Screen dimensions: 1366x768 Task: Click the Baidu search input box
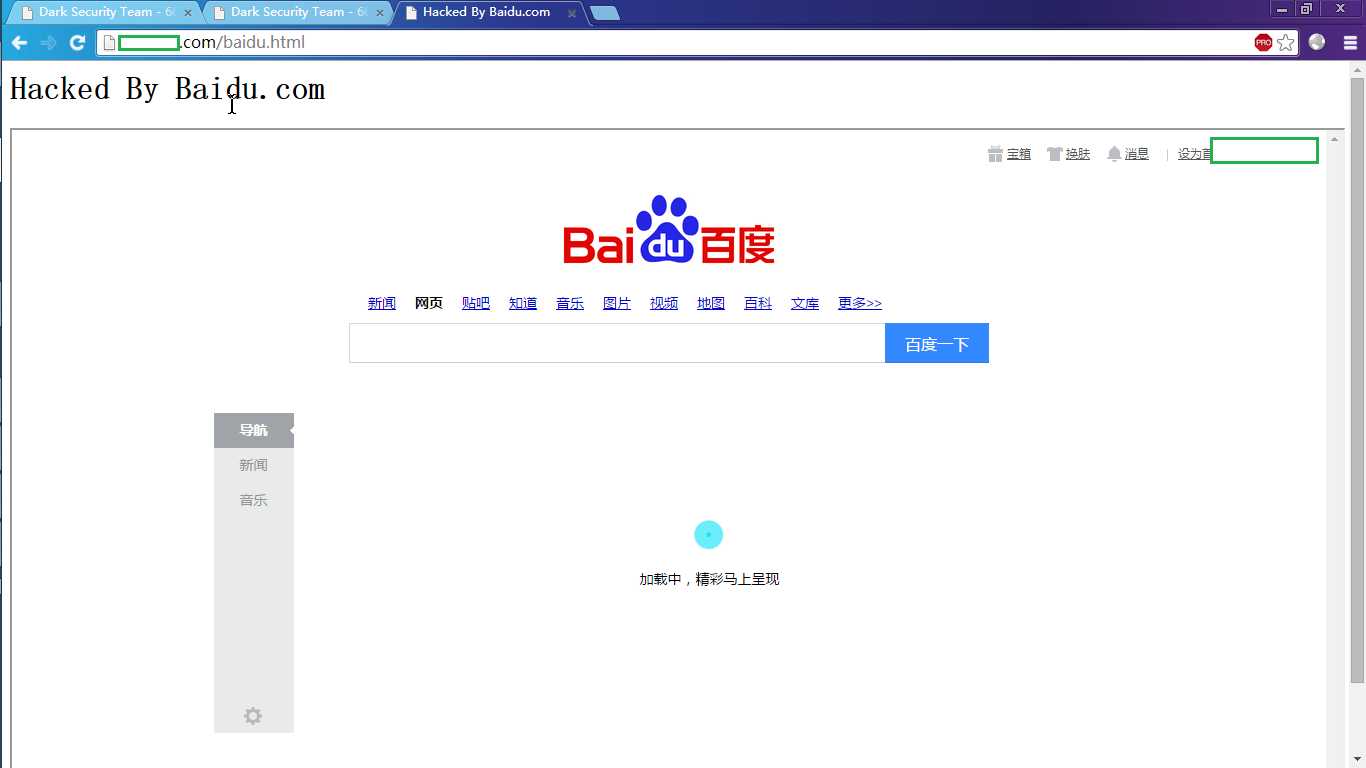(617, 343)
